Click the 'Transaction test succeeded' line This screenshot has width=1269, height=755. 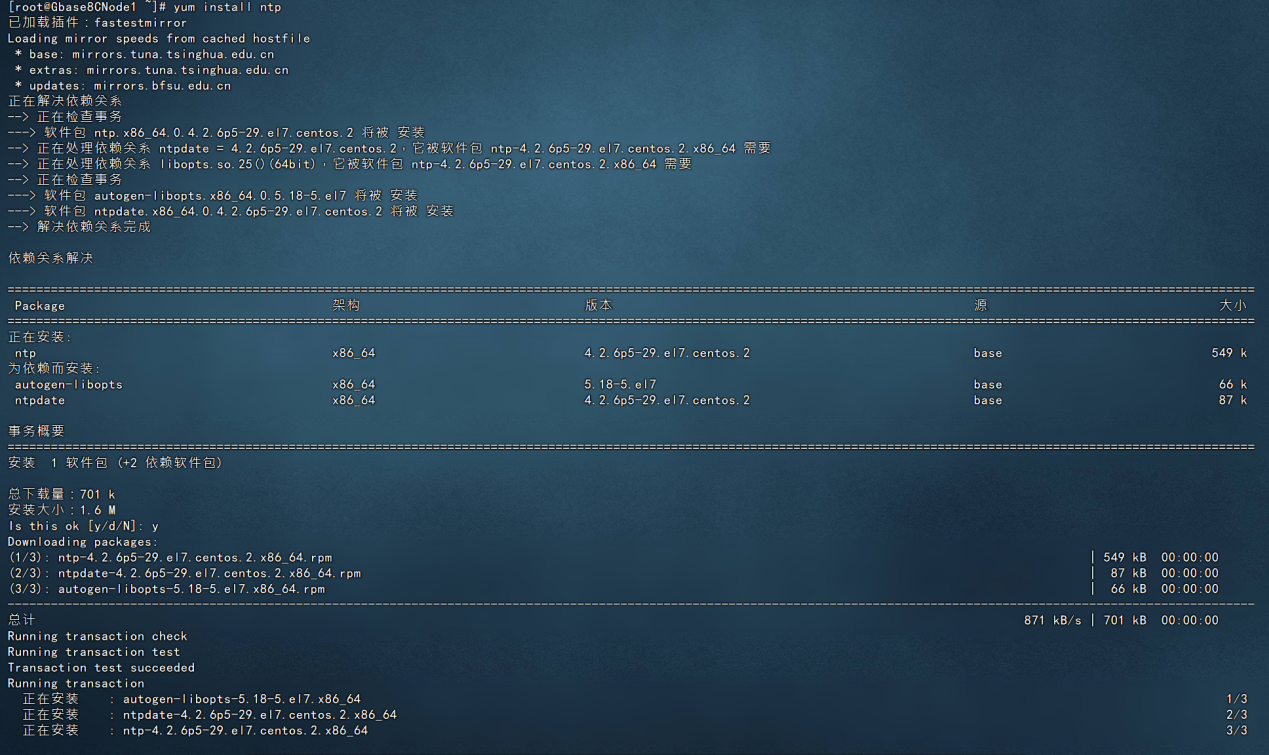point(101,668)
